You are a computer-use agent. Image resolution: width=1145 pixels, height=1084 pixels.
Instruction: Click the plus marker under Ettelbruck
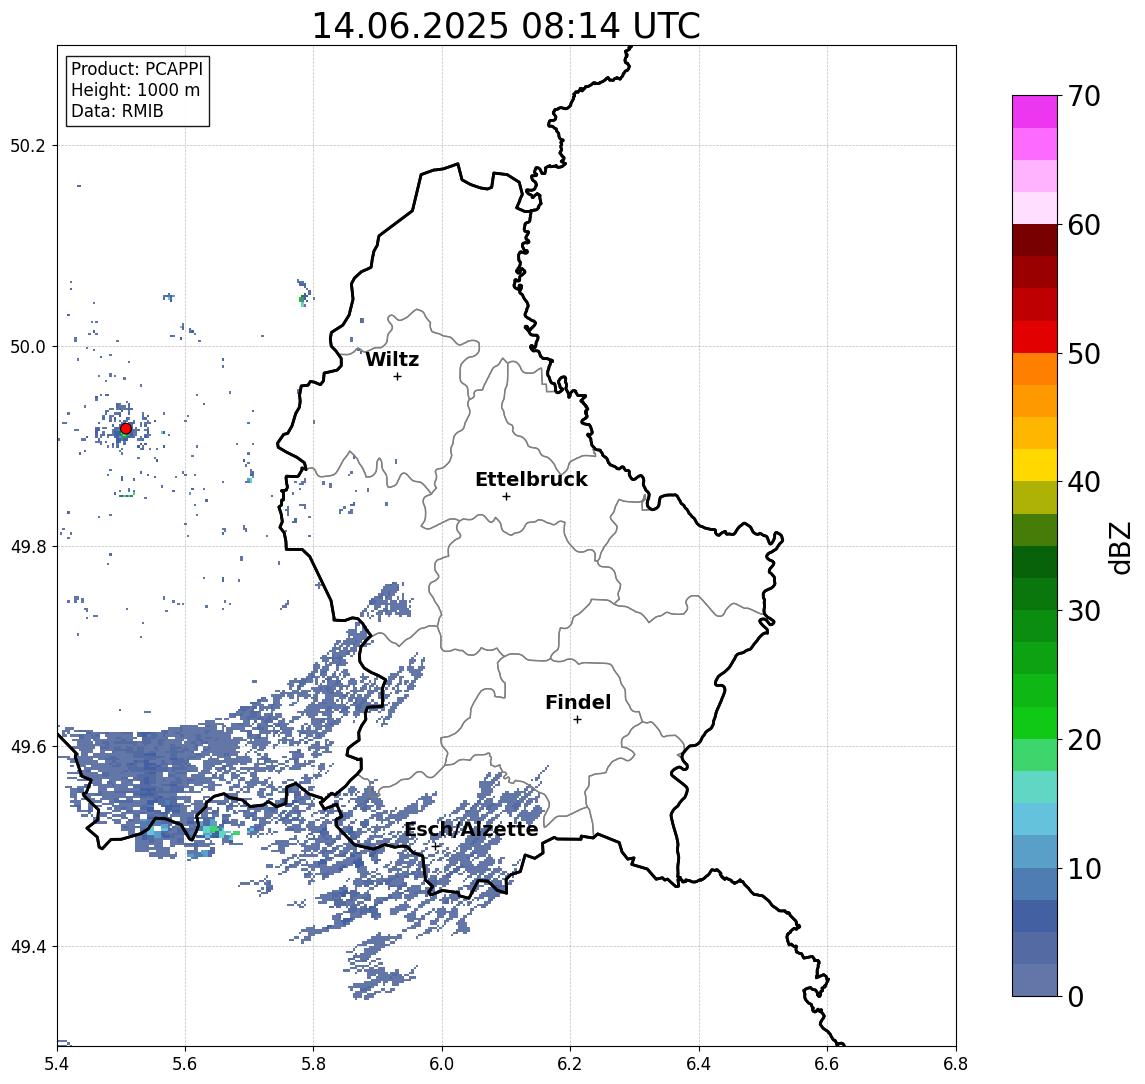(x=507, y=497)
